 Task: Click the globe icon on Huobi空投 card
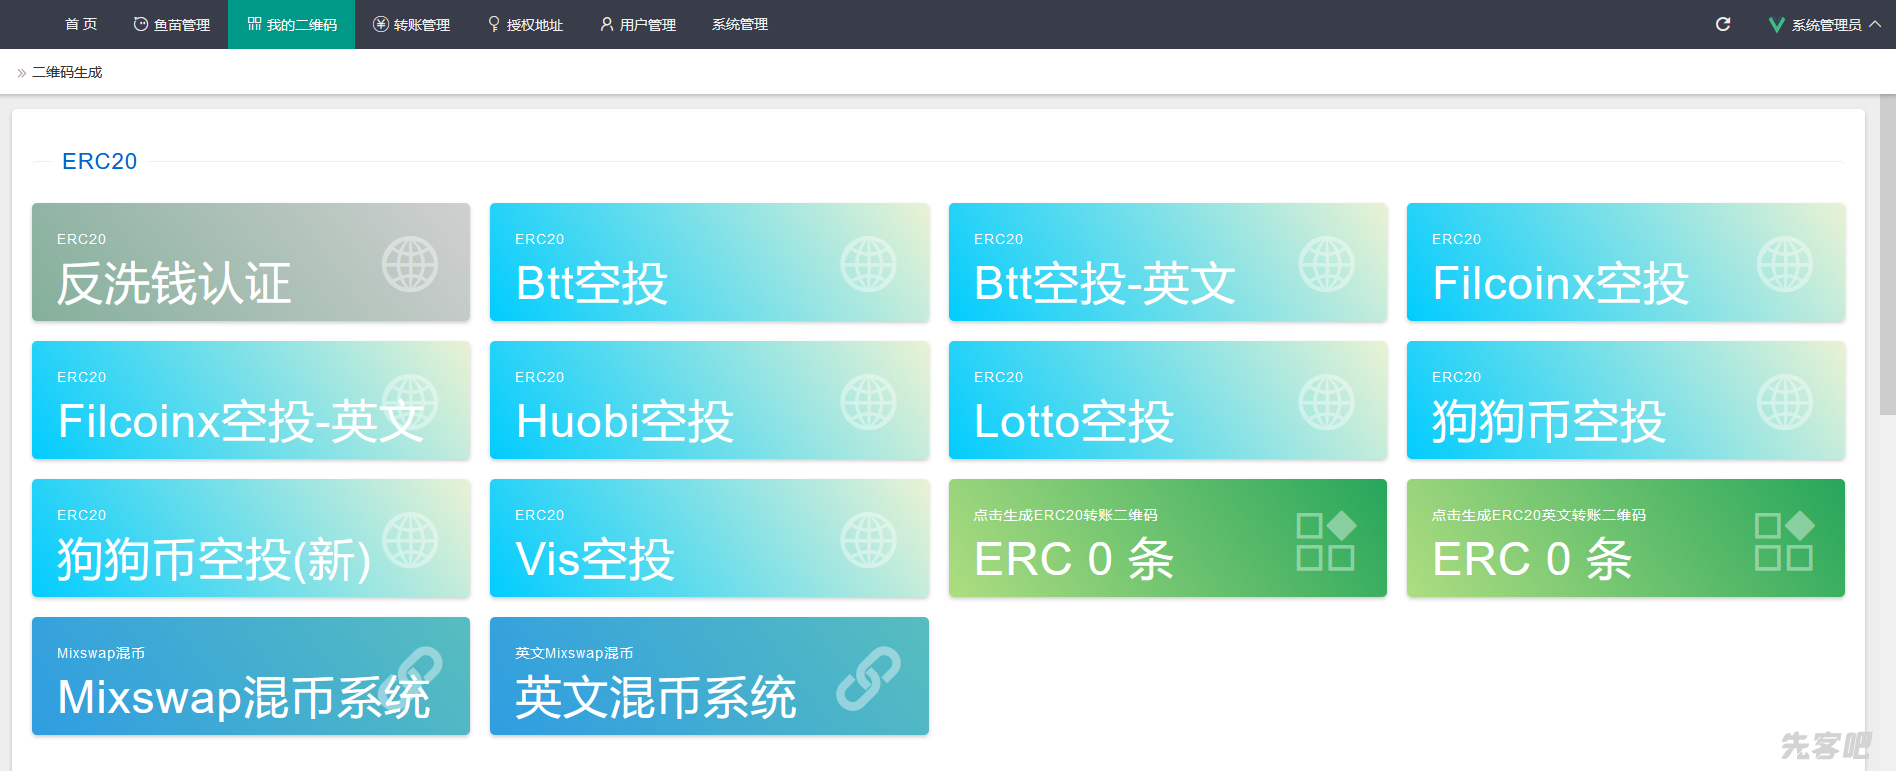pyautogui.click(x=867, y=402)
